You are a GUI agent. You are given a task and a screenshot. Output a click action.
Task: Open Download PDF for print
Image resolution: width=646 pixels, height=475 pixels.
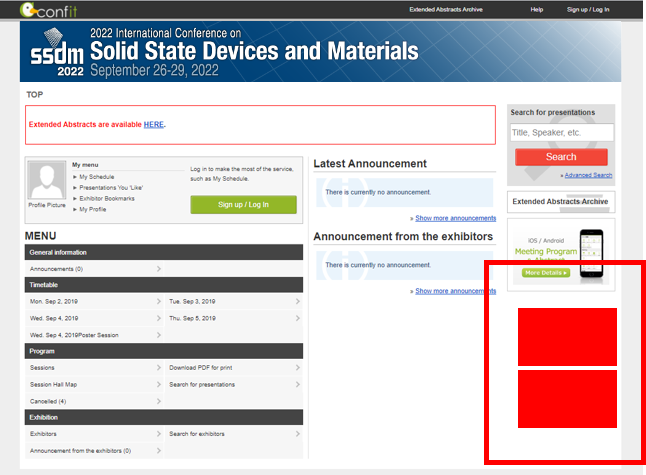233,368
